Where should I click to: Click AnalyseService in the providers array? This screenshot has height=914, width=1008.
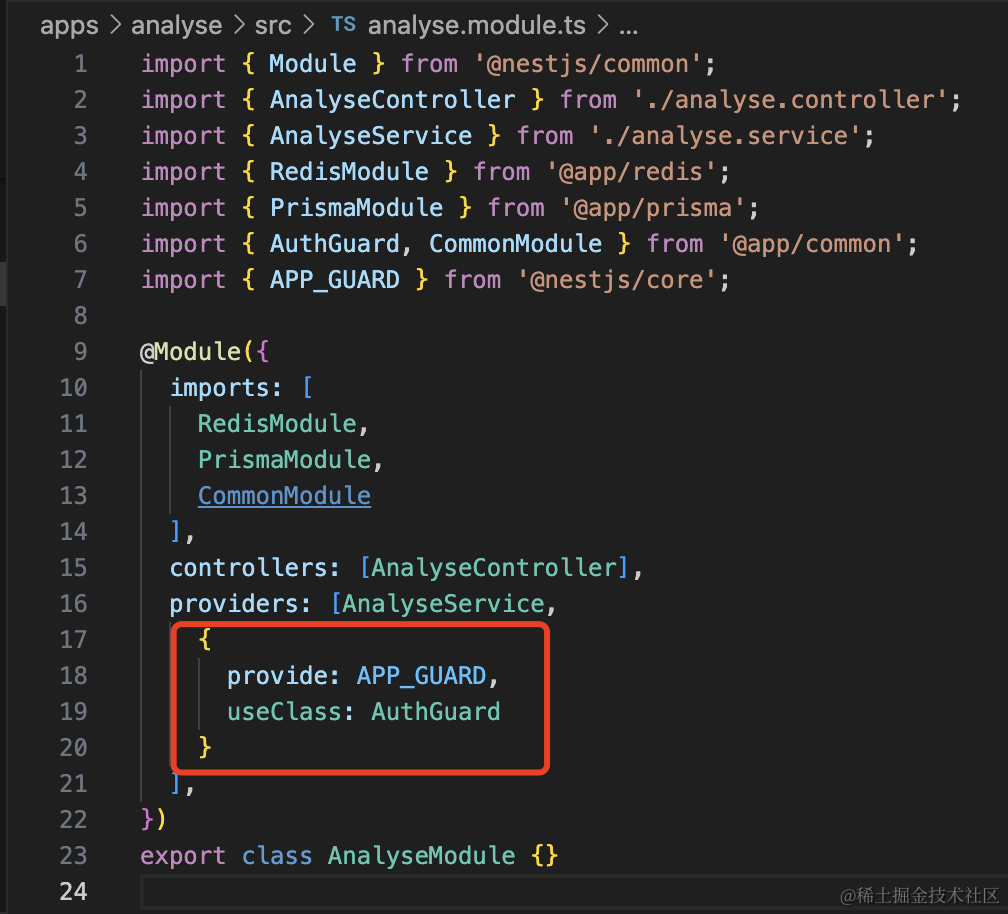click(443, 604)
